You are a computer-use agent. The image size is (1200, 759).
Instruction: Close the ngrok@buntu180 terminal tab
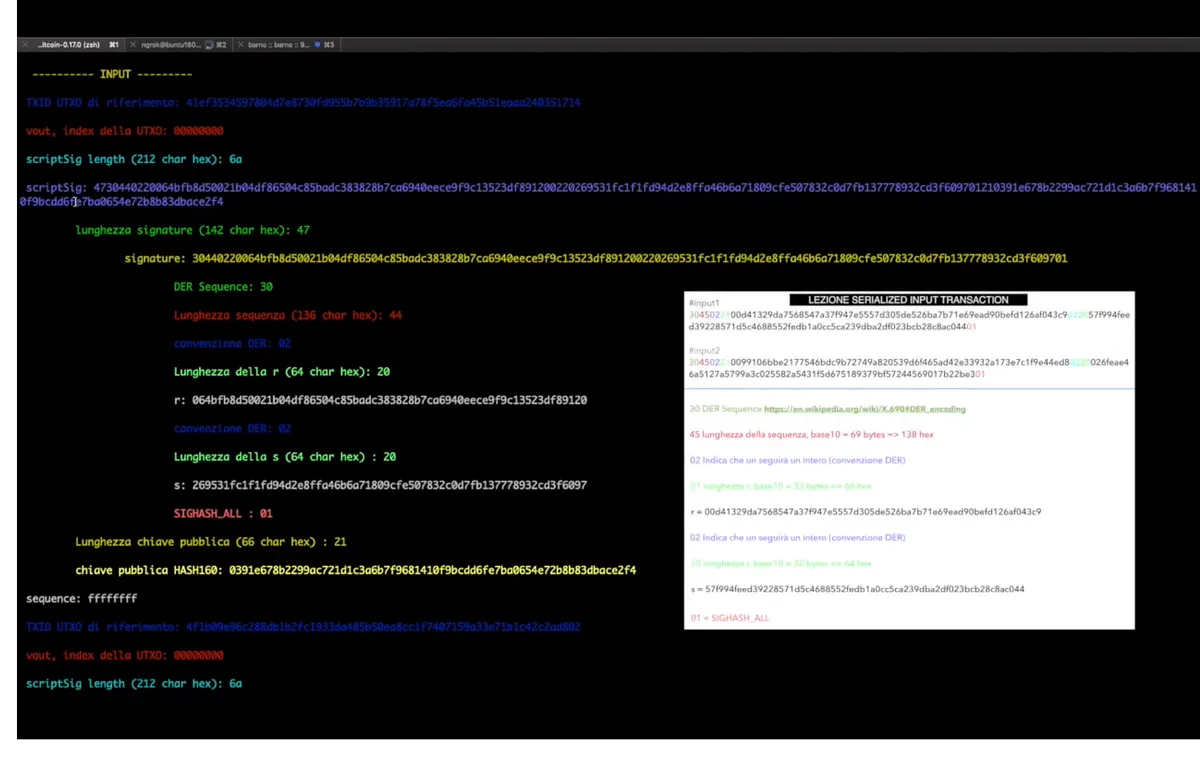132,45
